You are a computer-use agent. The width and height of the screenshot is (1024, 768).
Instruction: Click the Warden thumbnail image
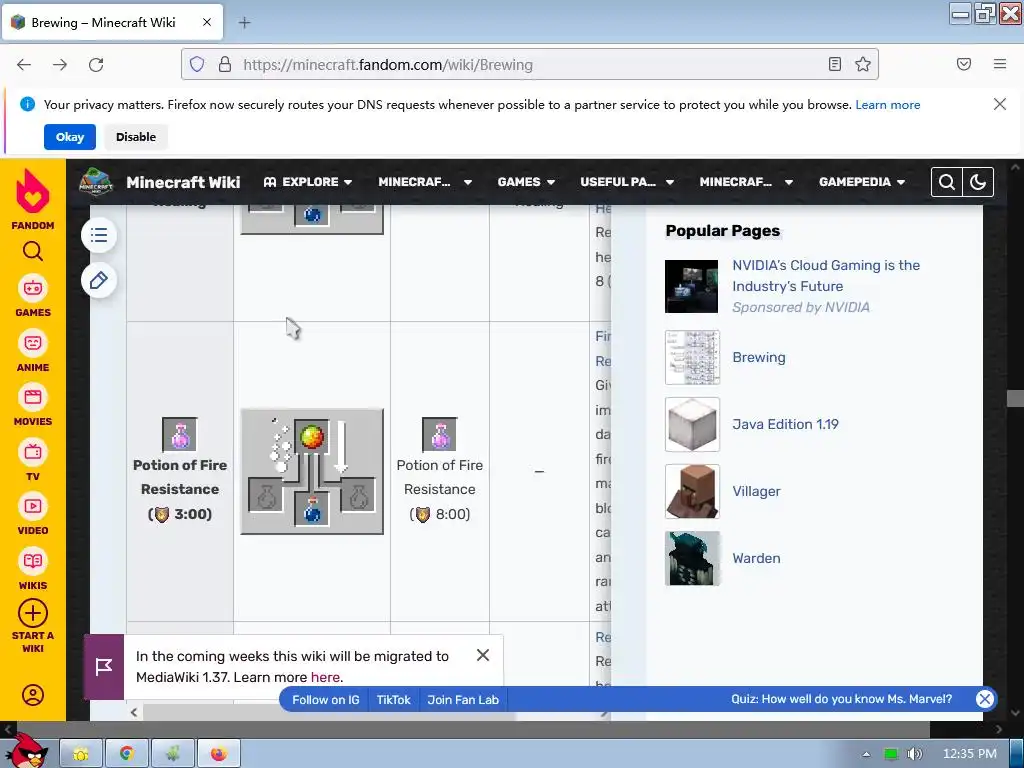click(692, 558)
